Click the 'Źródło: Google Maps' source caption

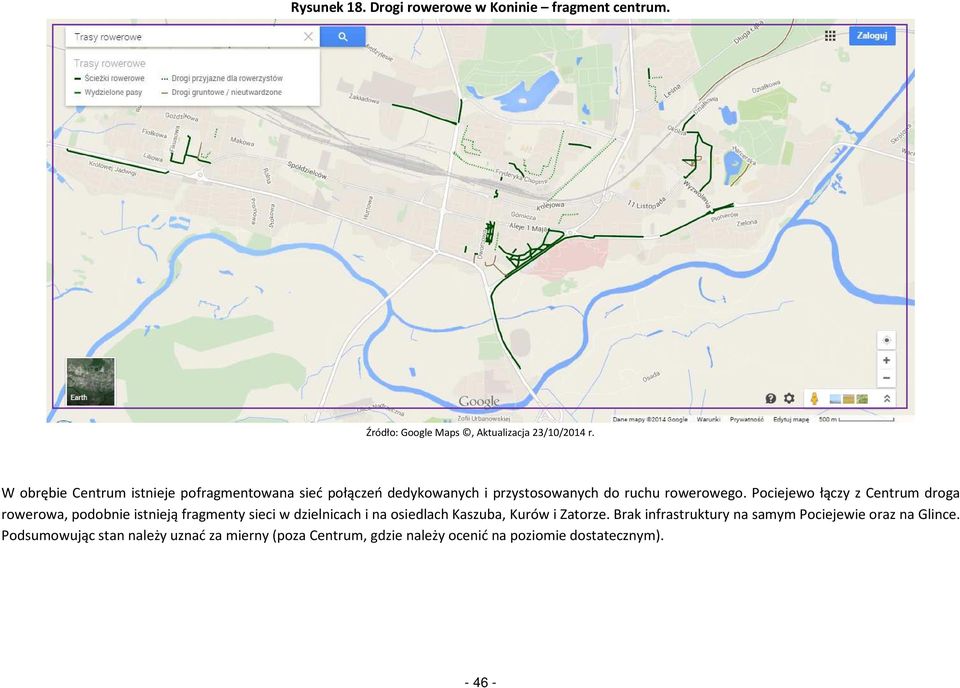click(480, 432)
